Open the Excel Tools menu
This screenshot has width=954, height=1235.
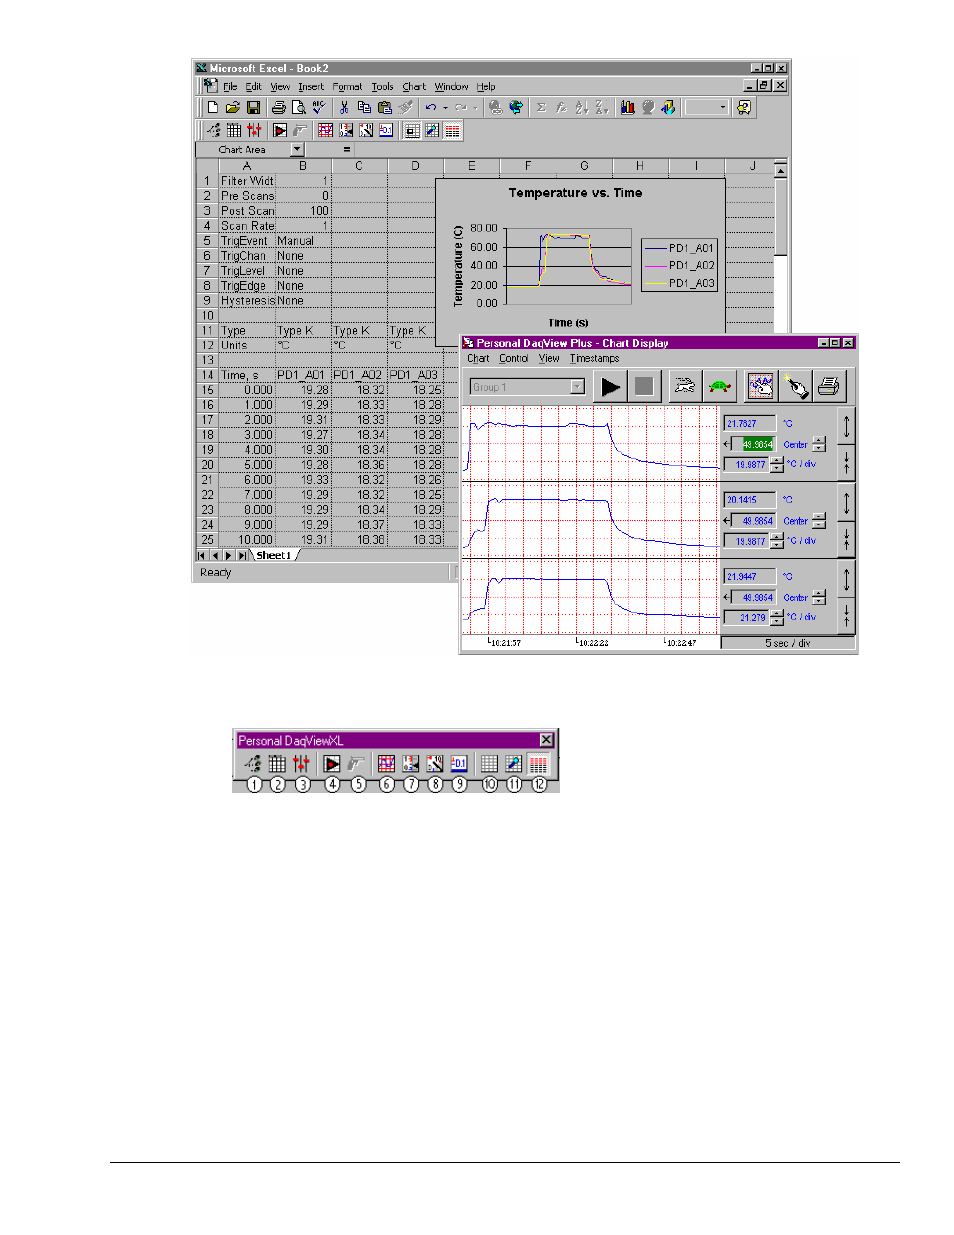tap(383, 87)
